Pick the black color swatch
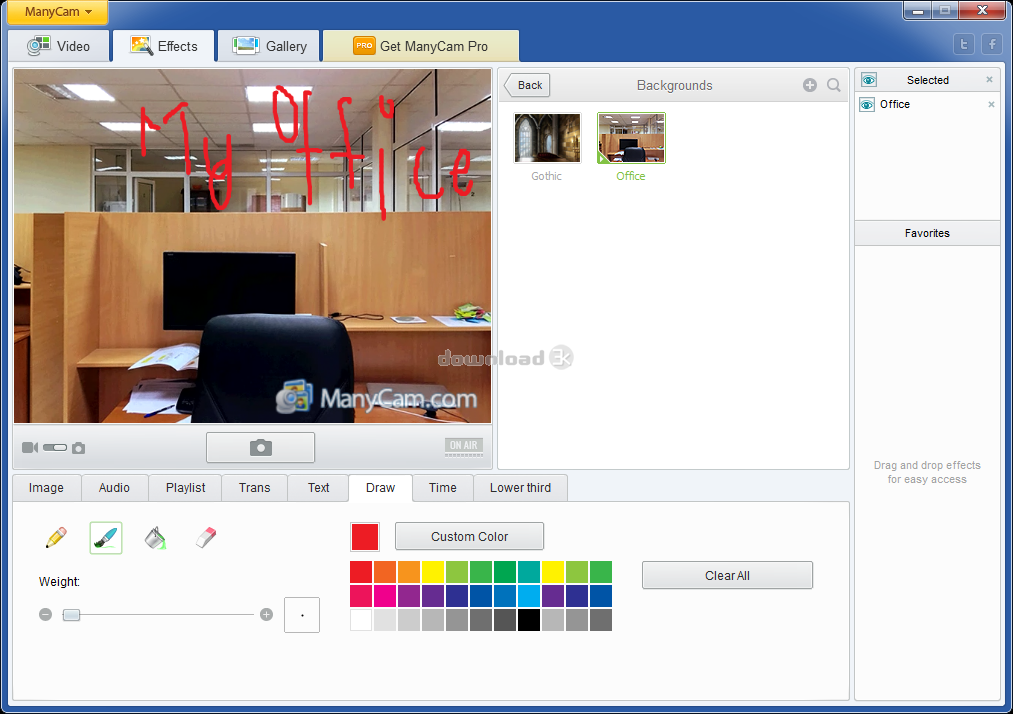 (529, 620)
